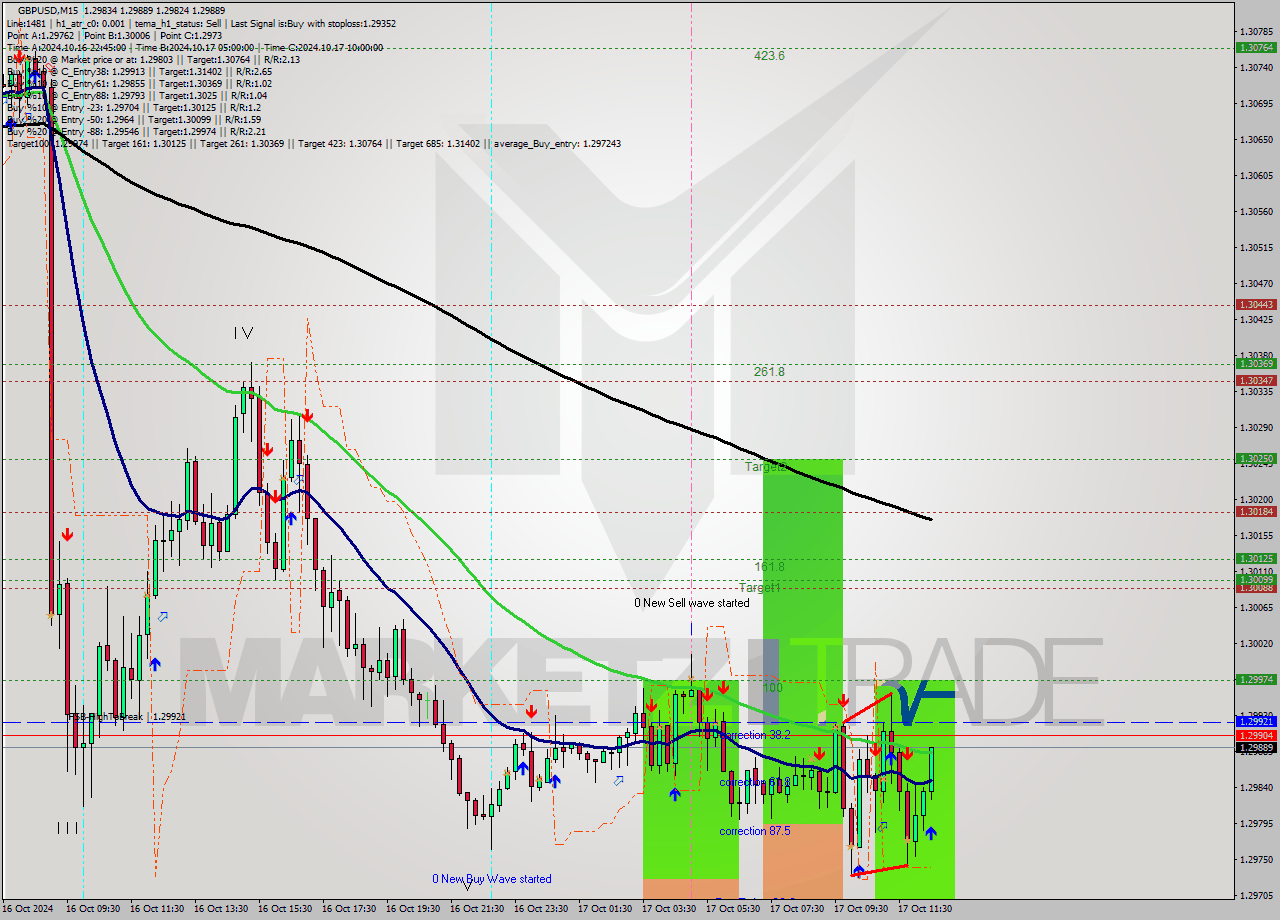Select the 161.8 Fibonacci level label
The height and width of the screenshot is (920, 1280).
[769, 567]
